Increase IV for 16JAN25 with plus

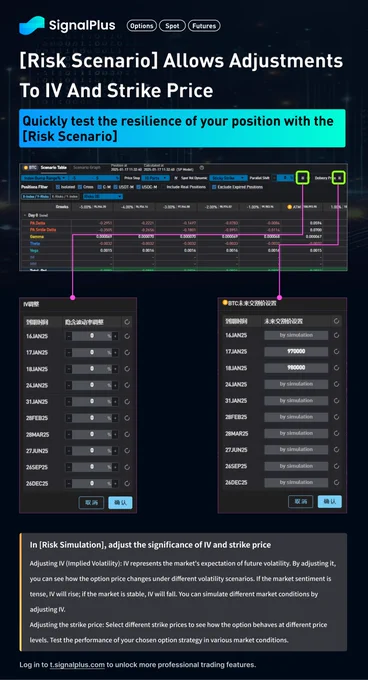(x=116, y=336)
